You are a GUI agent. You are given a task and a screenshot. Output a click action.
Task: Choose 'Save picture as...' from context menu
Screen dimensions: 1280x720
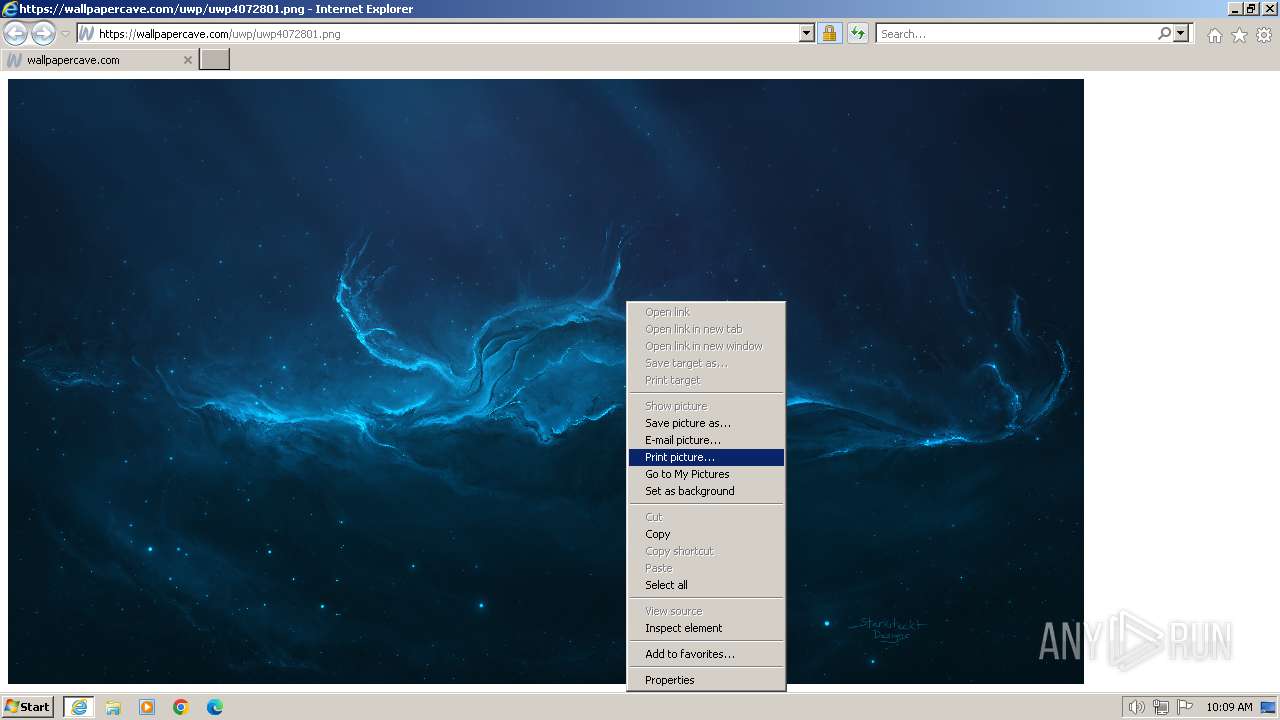click(x=706, y=423)
